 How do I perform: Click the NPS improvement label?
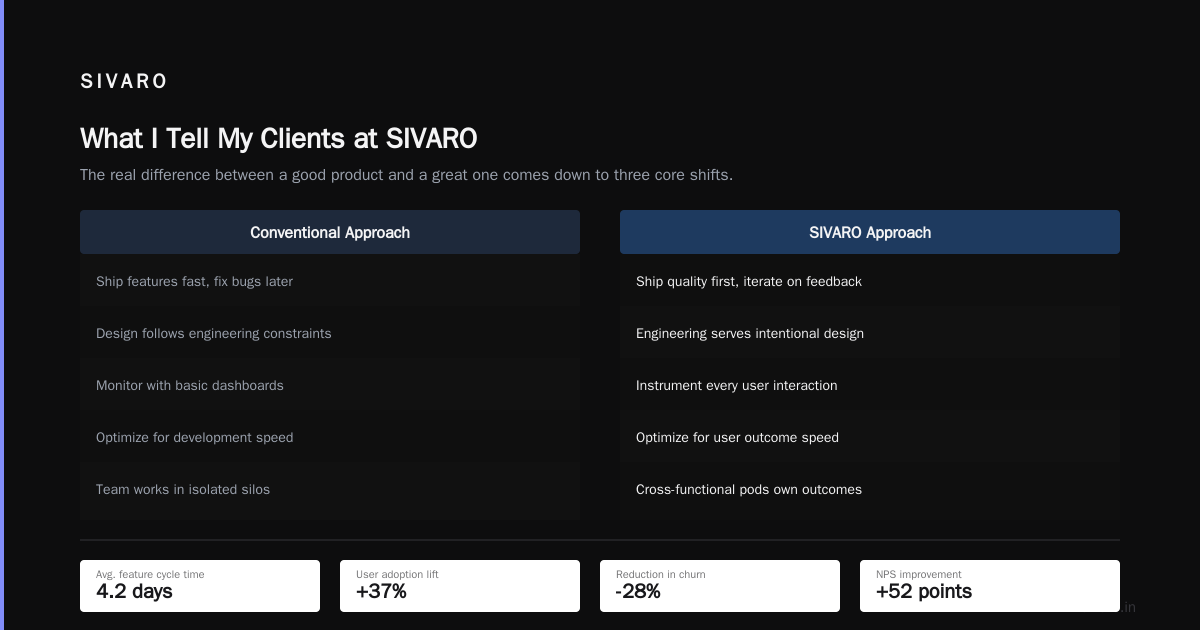coord(918,575)
